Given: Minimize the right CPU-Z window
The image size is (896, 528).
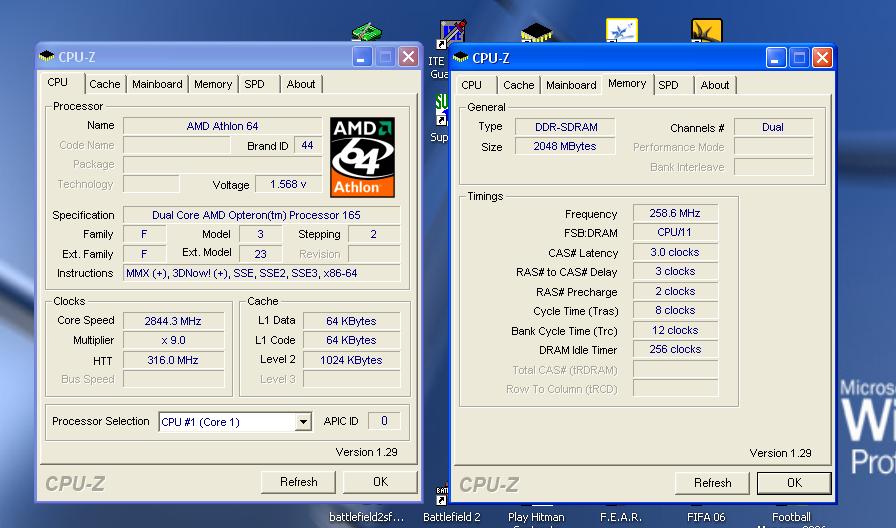Looking at the screenshot, I should coord(776,58).
